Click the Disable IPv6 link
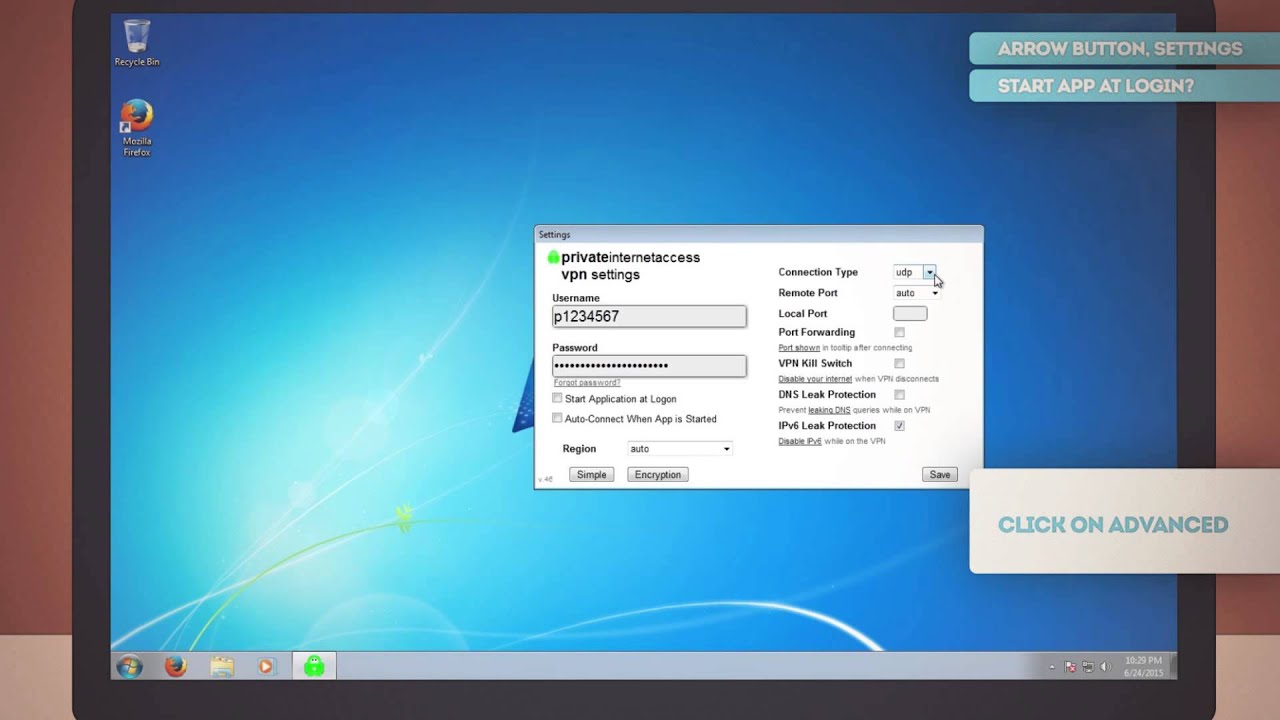Viewport: 1280px width, 720px height. pos(800,441)
